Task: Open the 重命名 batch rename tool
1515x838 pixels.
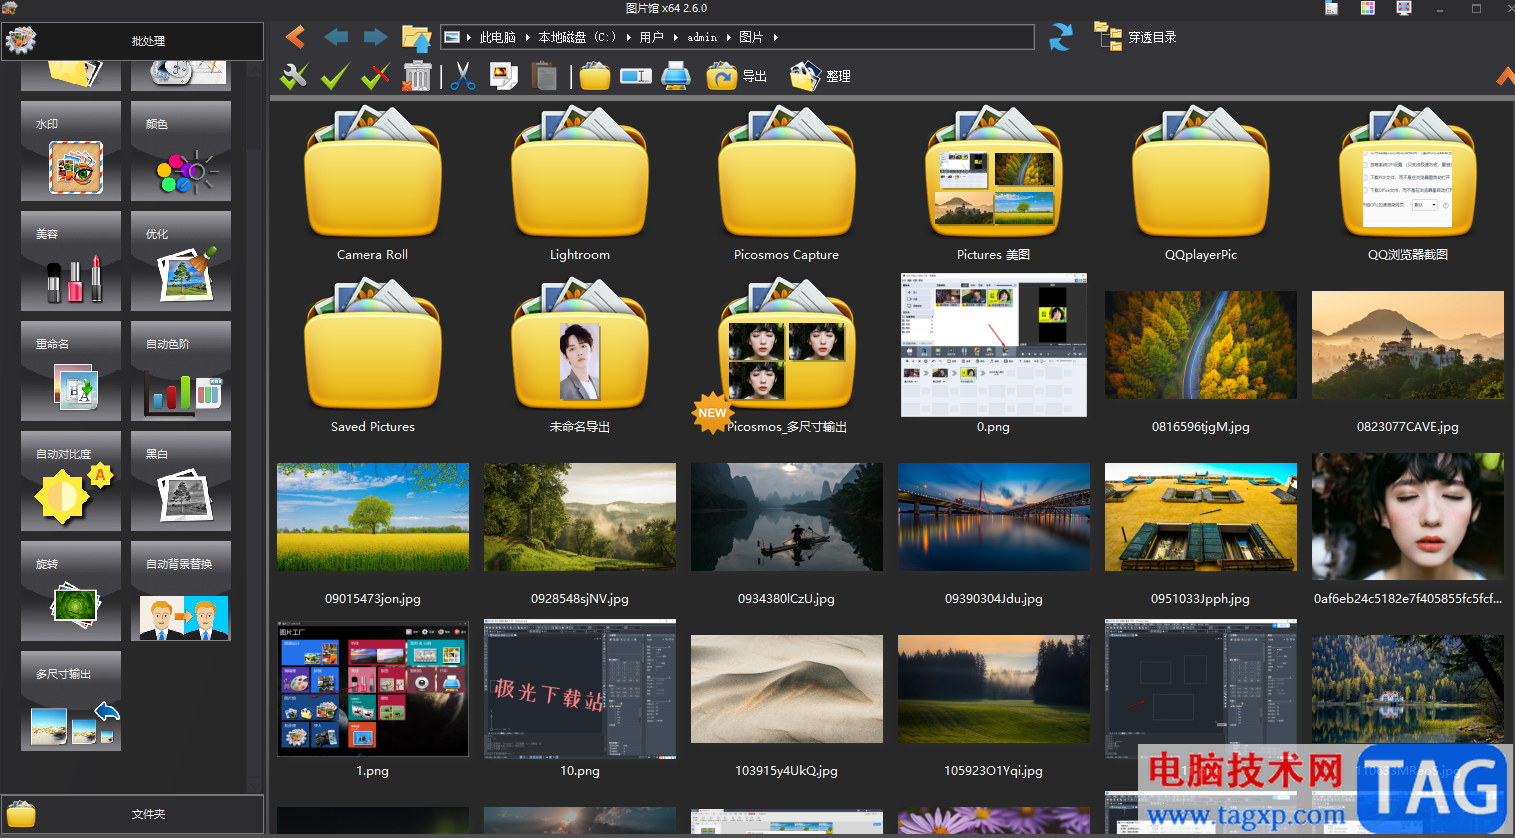Action: 71,371
